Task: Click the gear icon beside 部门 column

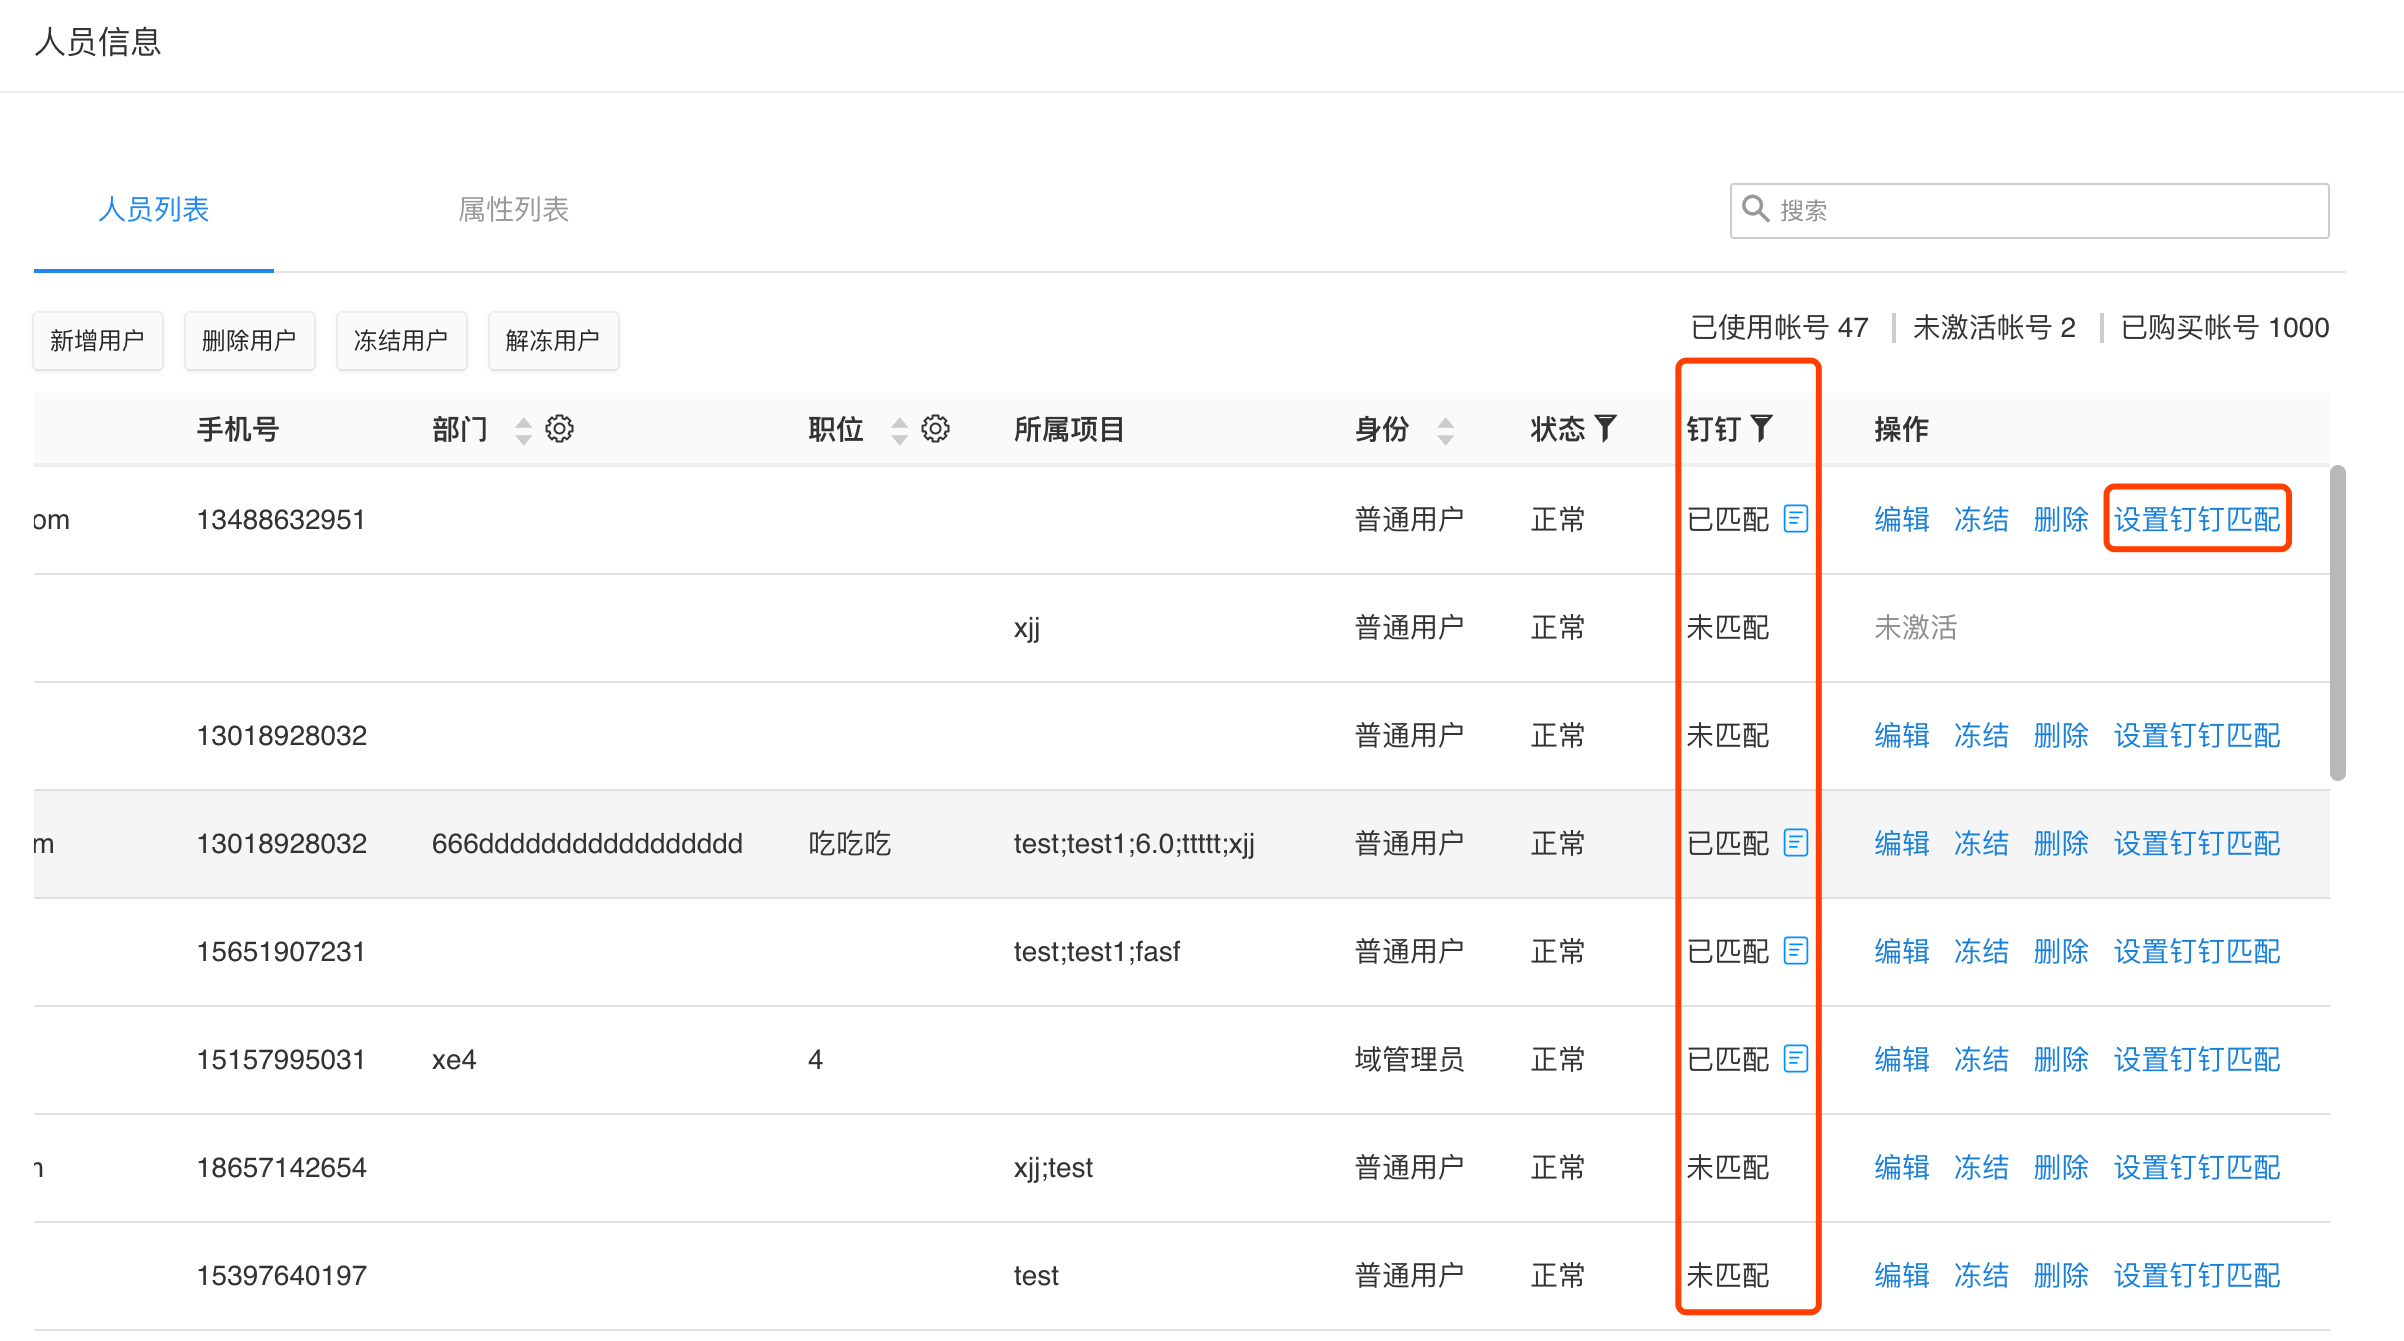Action: [x=559, y=429]
